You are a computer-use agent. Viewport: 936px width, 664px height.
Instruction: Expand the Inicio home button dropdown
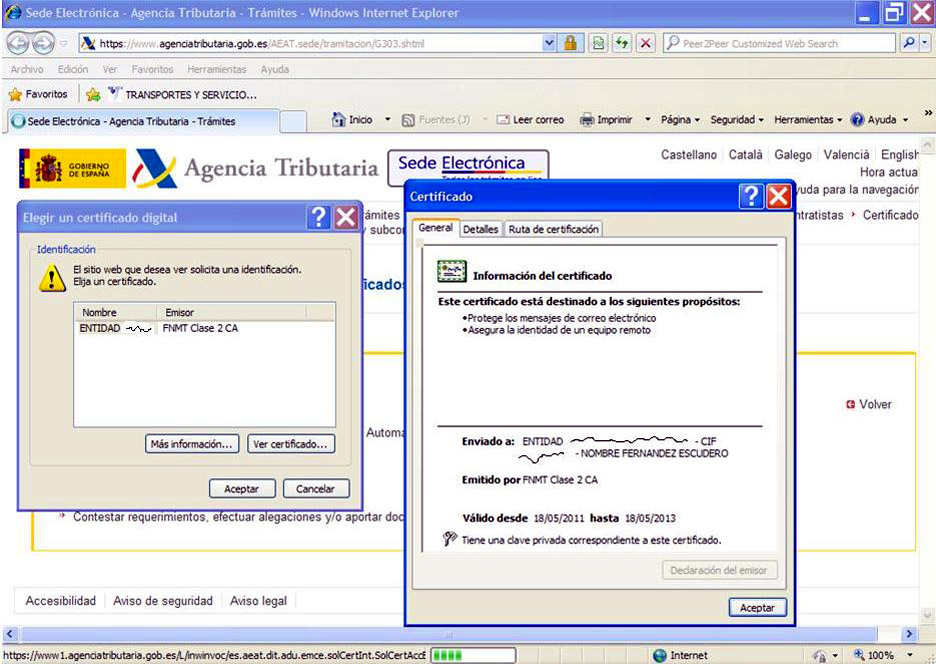coord(387,119)
